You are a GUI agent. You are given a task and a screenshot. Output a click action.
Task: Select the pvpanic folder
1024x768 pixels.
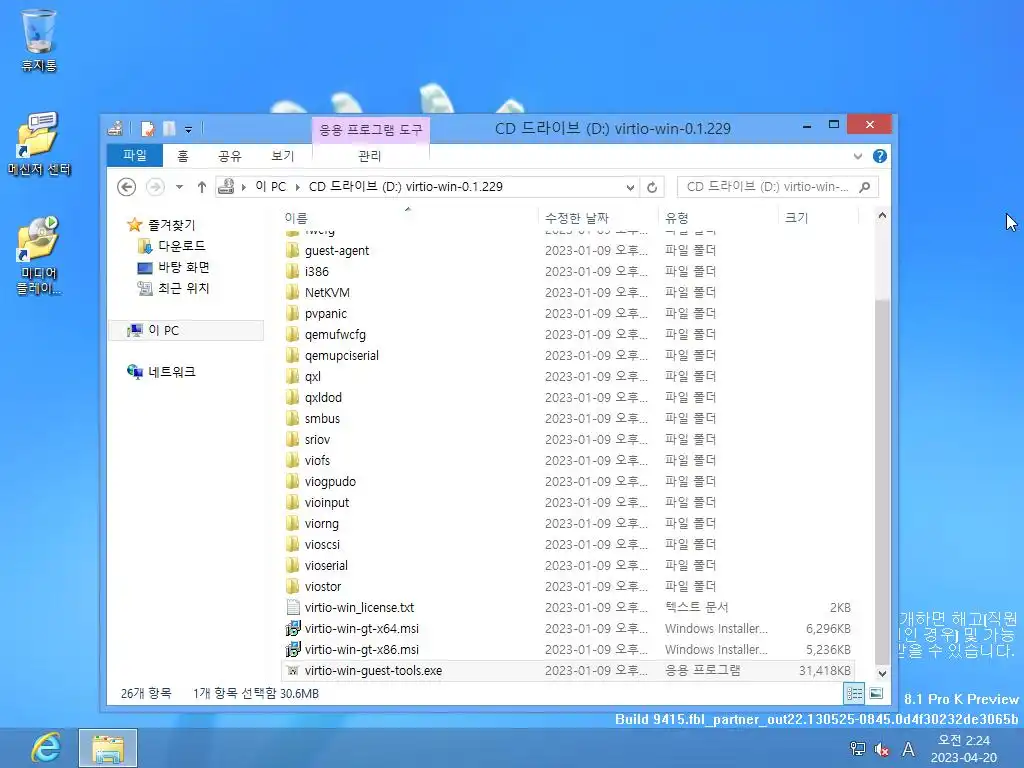point(325,313)
